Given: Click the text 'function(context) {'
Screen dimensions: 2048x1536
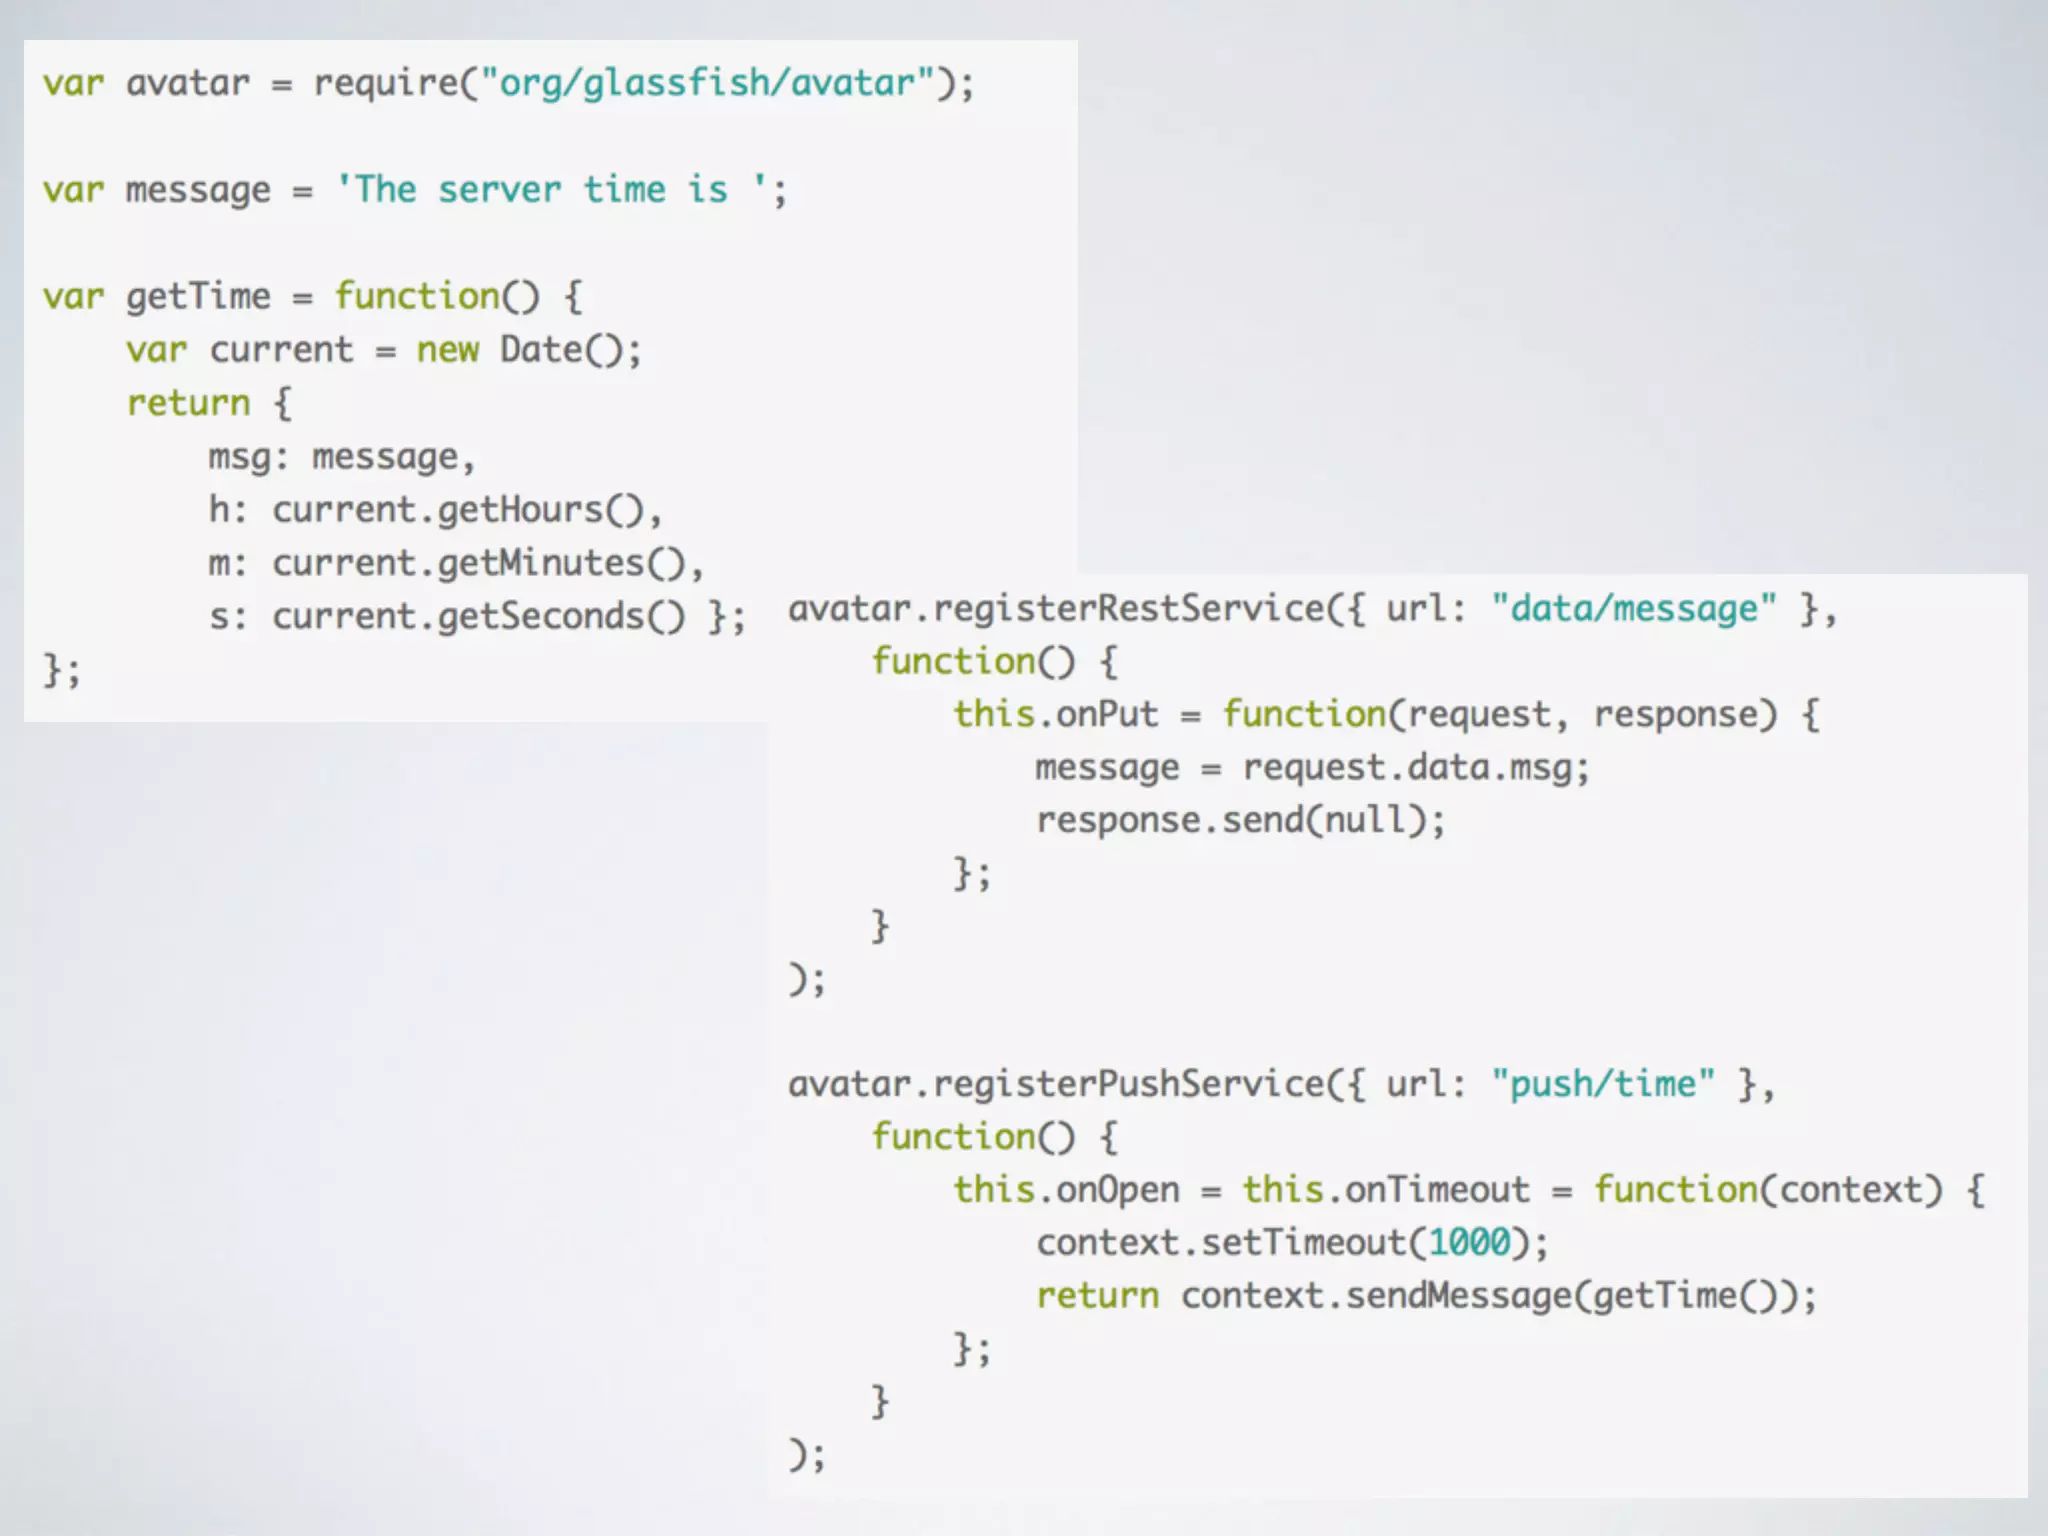Looking at the screenshot, I should point(1790,1190).
